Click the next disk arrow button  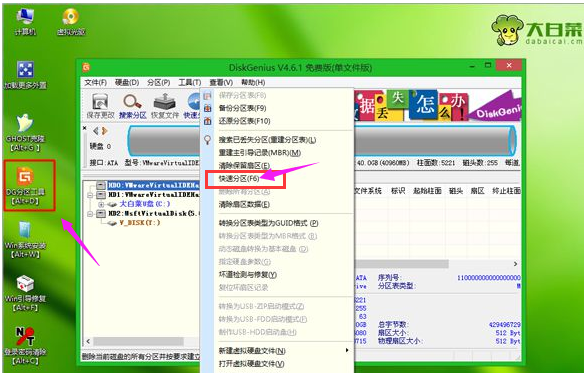coord(105,131)
